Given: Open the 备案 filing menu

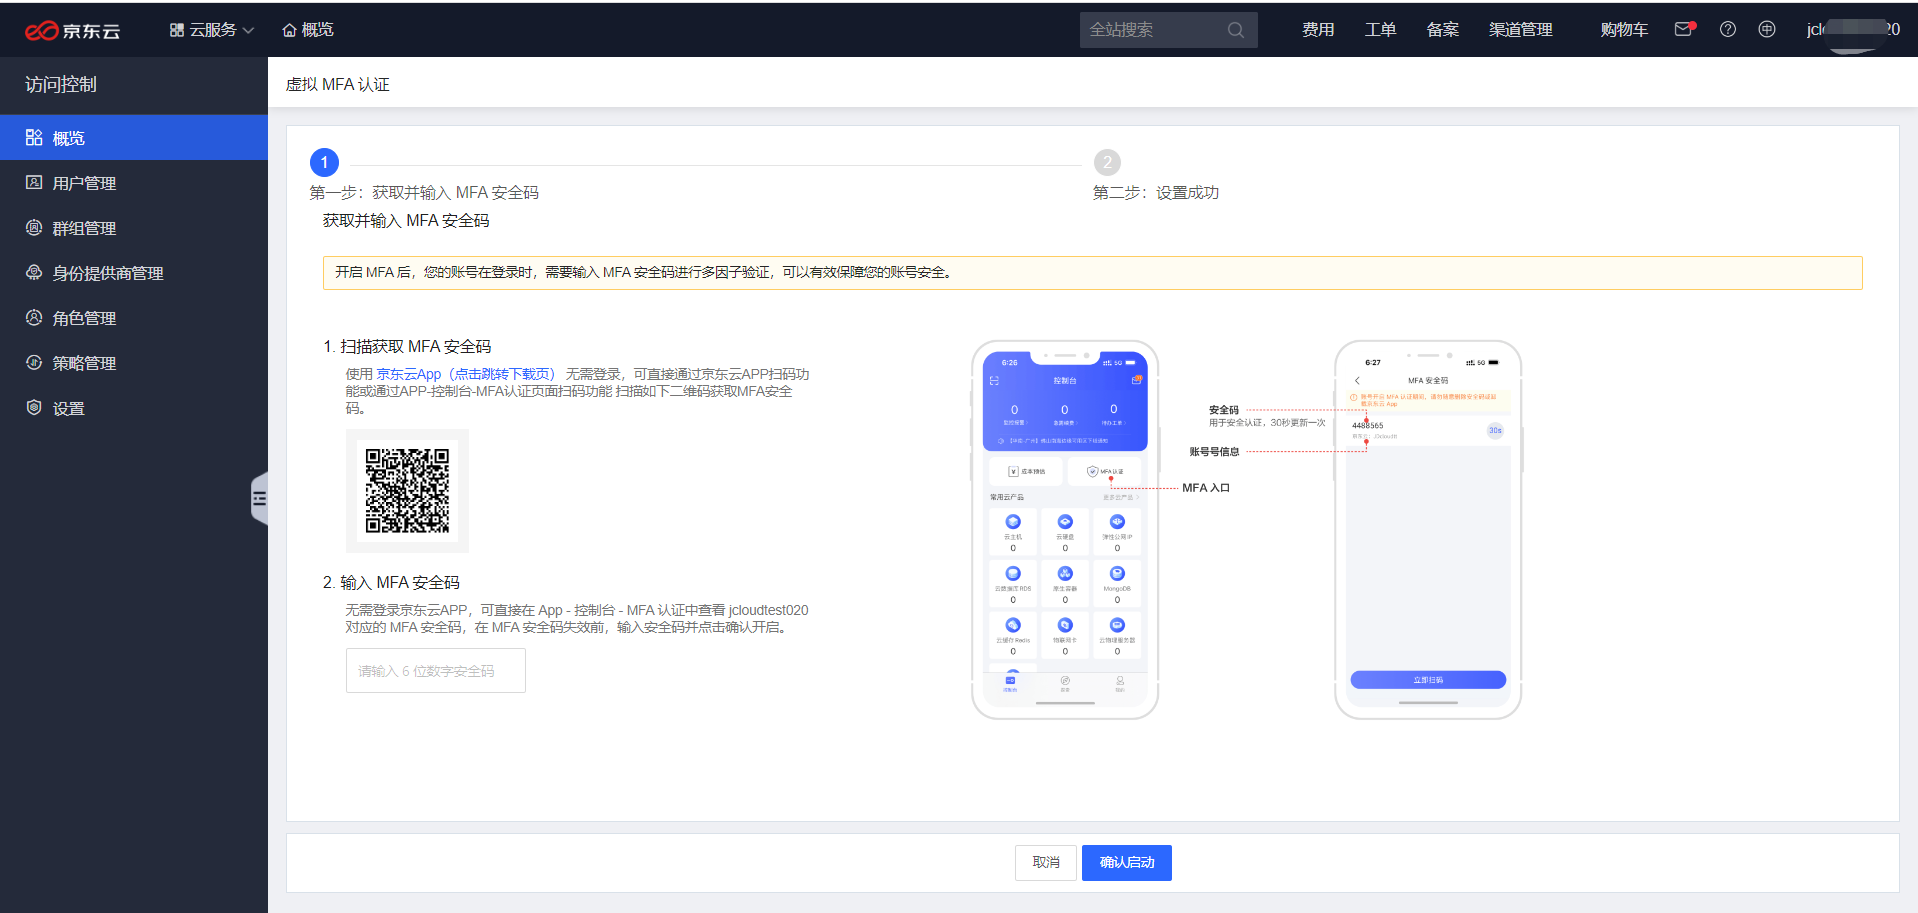Looking at the screenshot, I should click(1442, 30).
